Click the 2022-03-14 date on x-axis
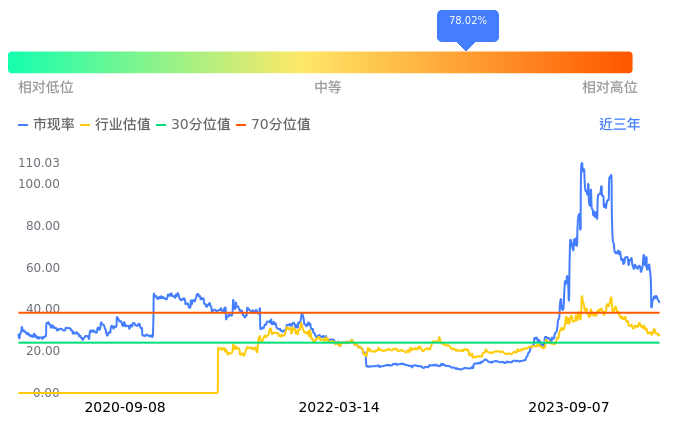This screenshot has width=686, height=442. tap(339, 408)
